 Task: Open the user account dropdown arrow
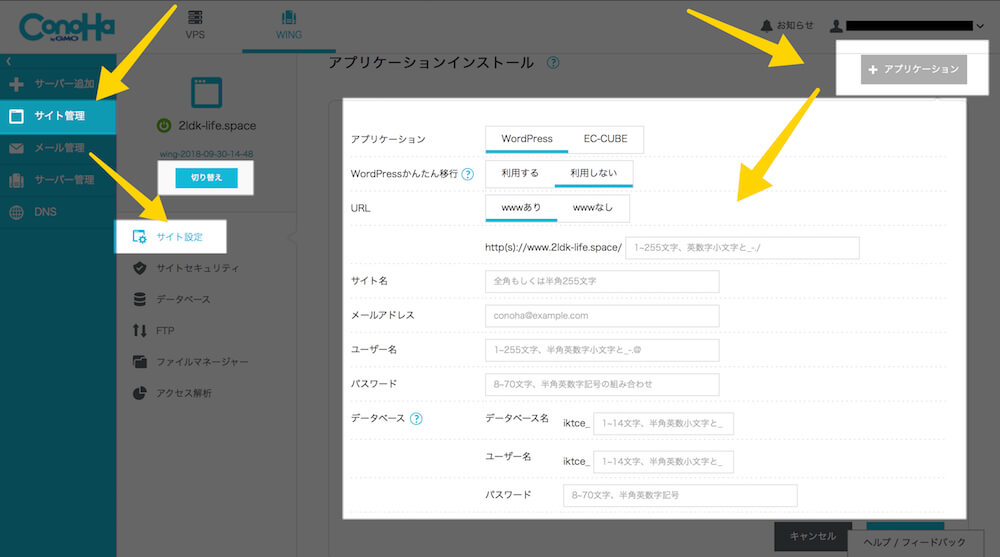coord(980,26)
